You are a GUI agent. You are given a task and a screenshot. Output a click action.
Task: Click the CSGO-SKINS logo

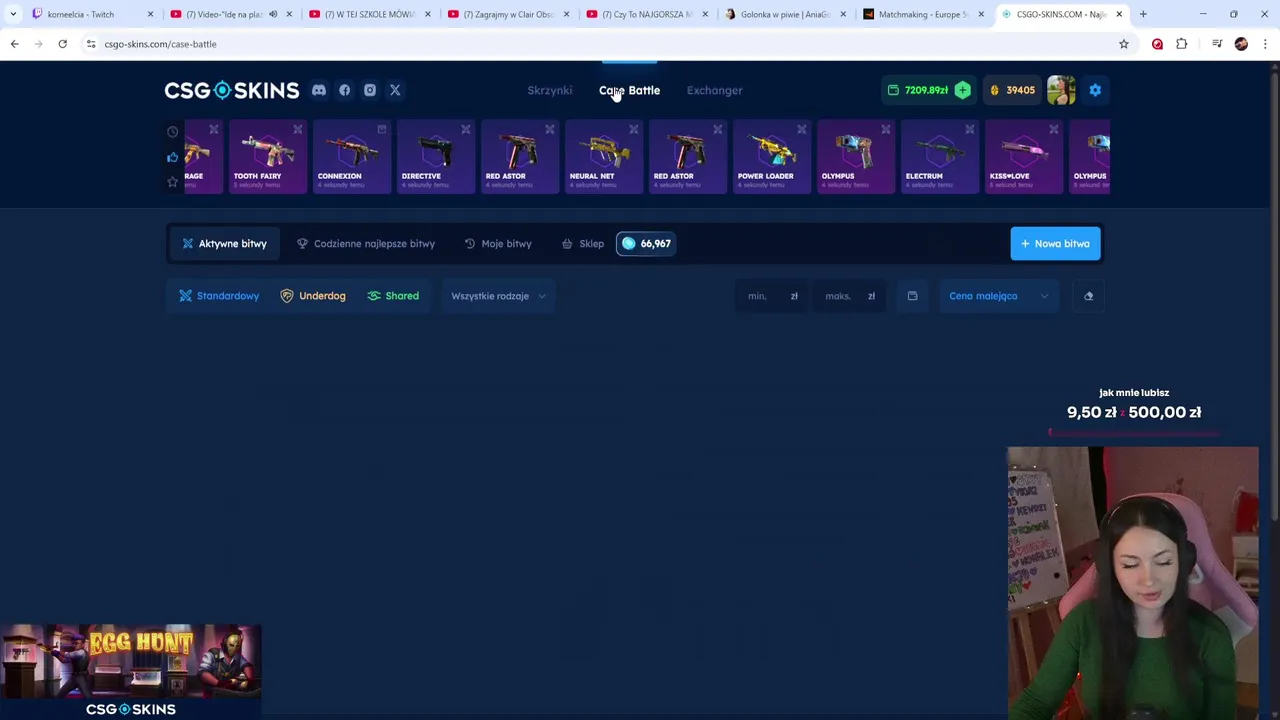232,90
